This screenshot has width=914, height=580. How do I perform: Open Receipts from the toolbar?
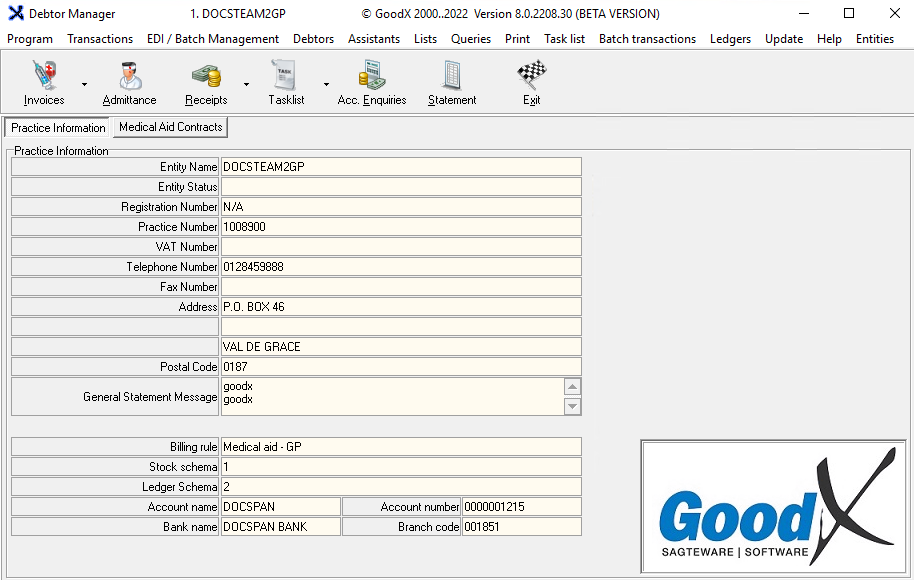click(206, 82)
